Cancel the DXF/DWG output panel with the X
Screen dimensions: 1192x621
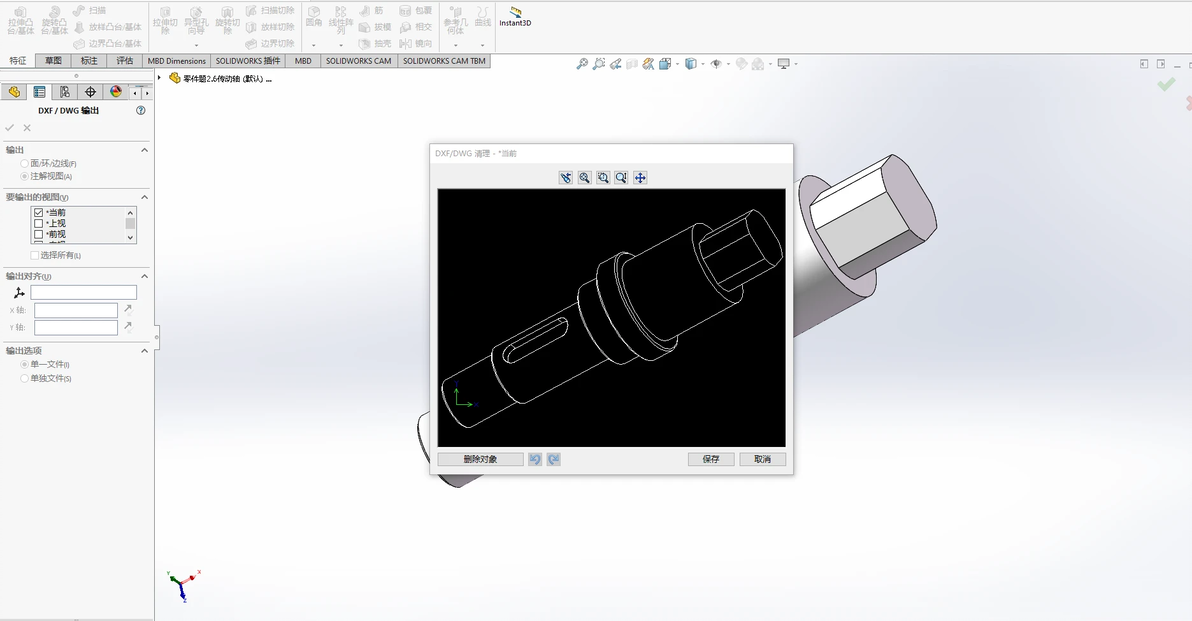point(27,128)
